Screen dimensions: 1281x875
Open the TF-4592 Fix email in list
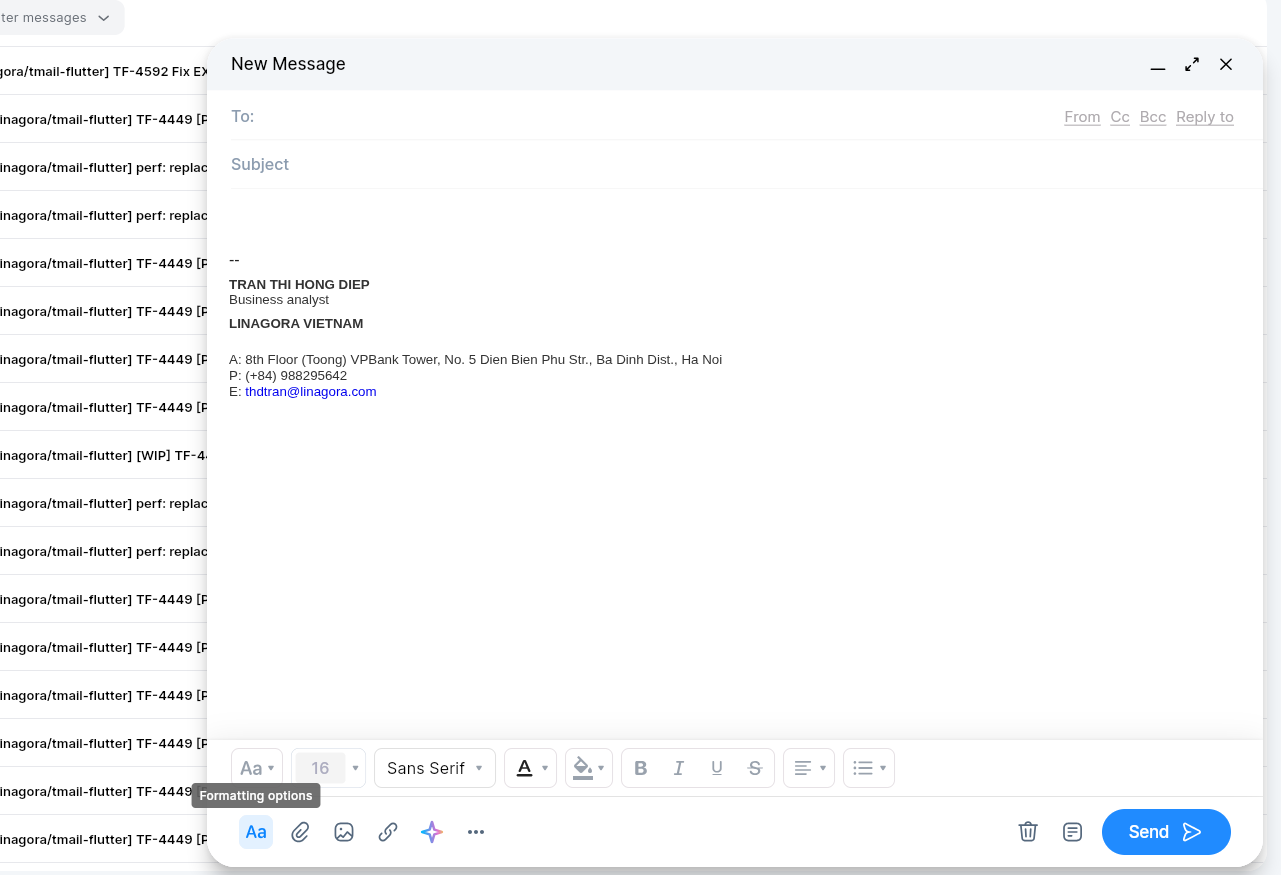(x=103, y=71)
